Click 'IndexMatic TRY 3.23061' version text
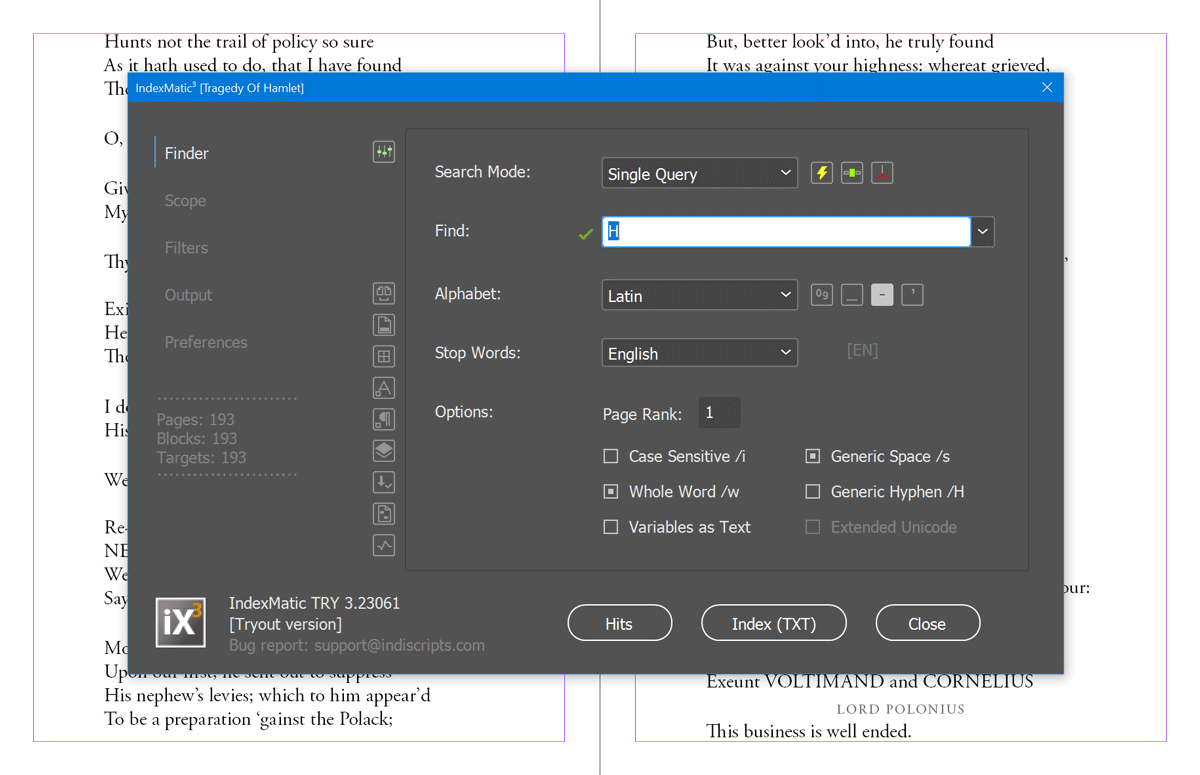 tap(314, 603)
